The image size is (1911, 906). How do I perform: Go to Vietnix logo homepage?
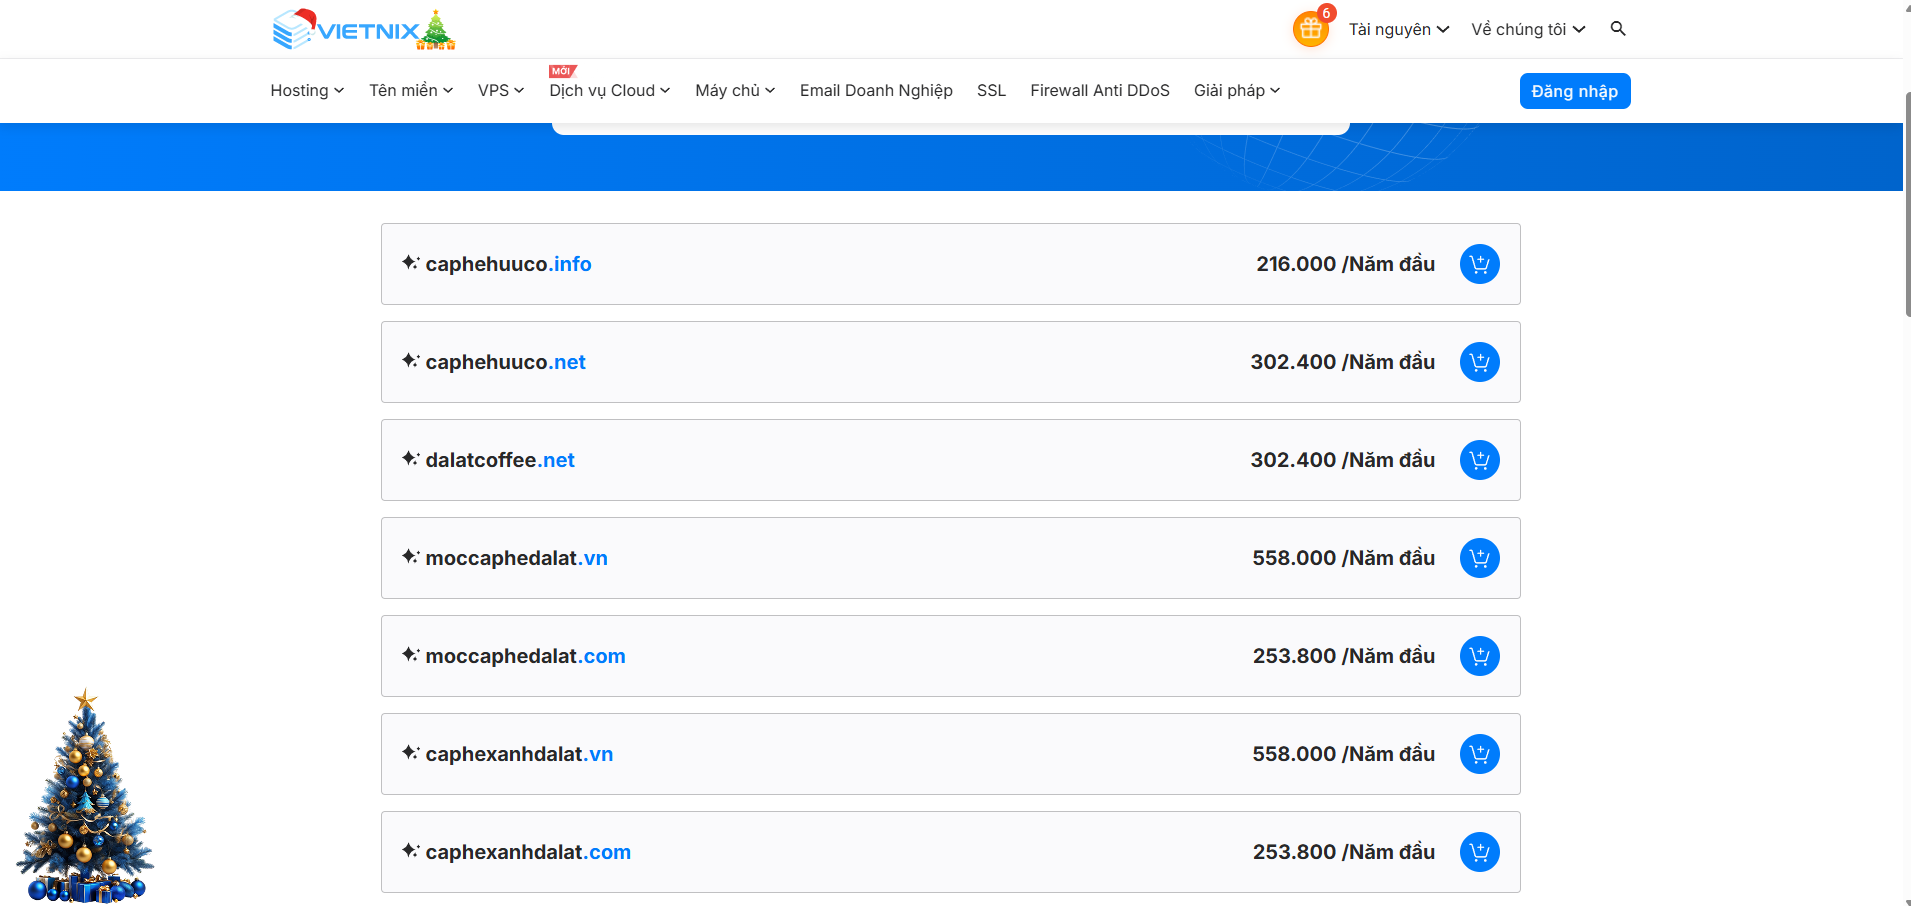click(x=362, y=30)
